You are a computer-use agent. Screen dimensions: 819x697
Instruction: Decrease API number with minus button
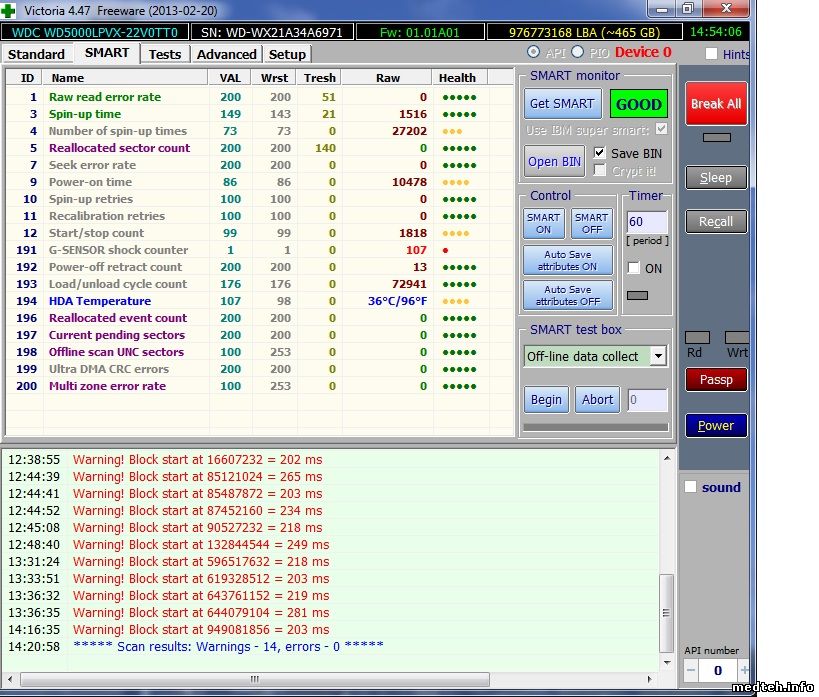[x=691, y=669]
